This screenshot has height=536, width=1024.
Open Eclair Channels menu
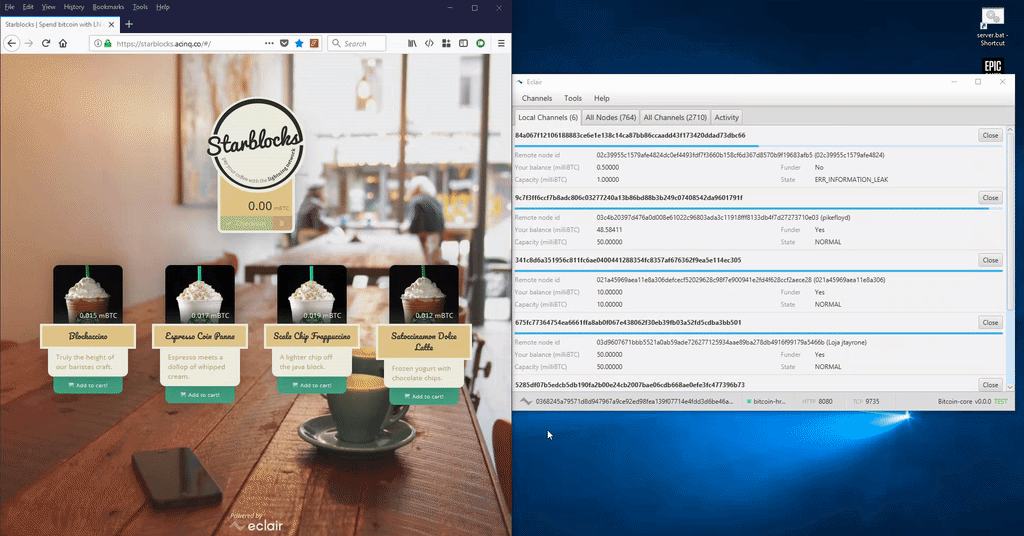click(x=537, y=98)
